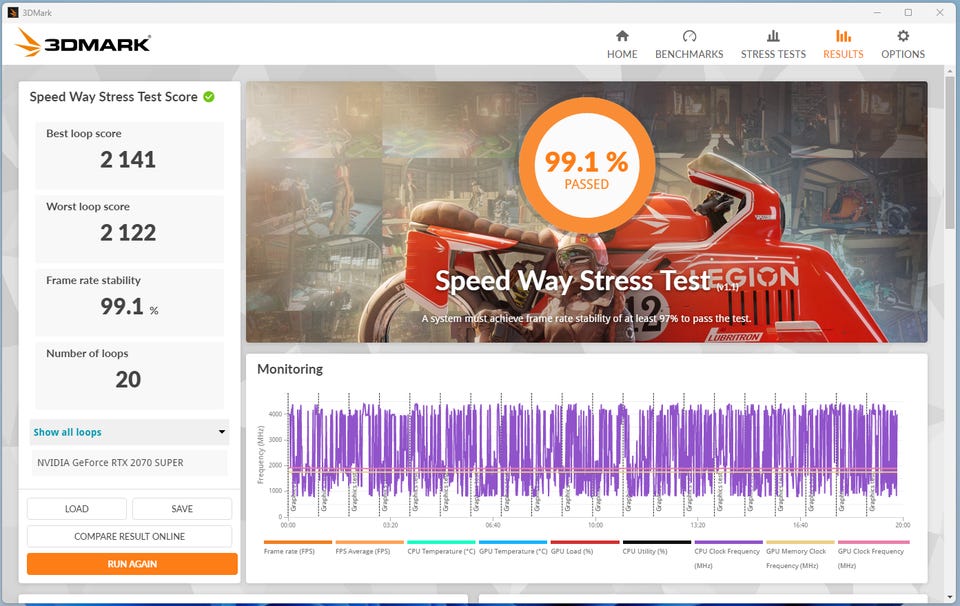Viewport: 960px width, 606px height.
Task: Toggle GPU Clock Frequency legend swatch
Action: (873, 542)
